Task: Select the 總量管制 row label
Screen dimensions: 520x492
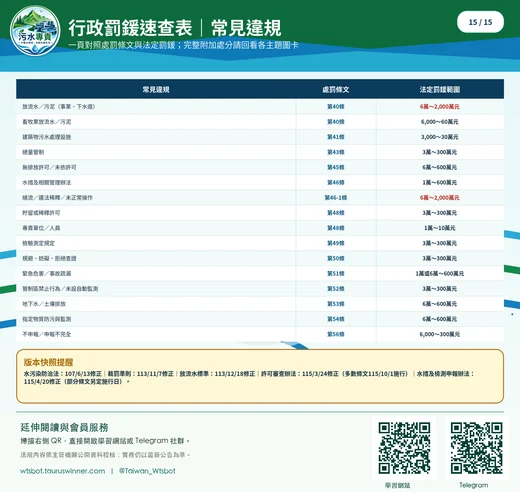Action: tap(33, 152)
